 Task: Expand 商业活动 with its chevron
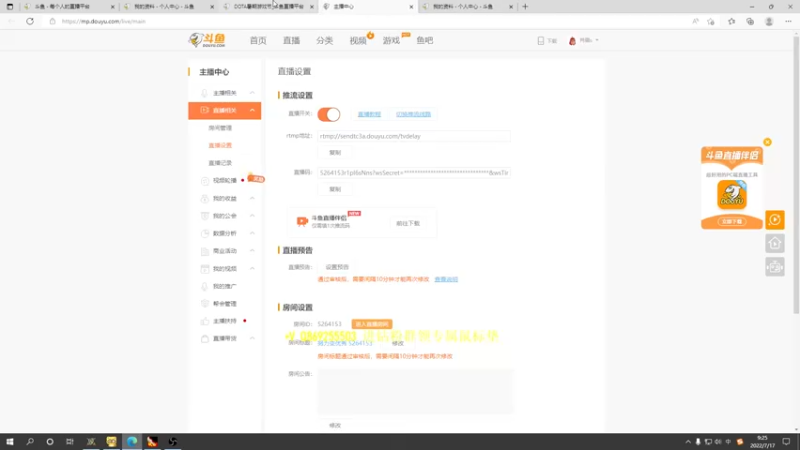click(x=252, y=251)
